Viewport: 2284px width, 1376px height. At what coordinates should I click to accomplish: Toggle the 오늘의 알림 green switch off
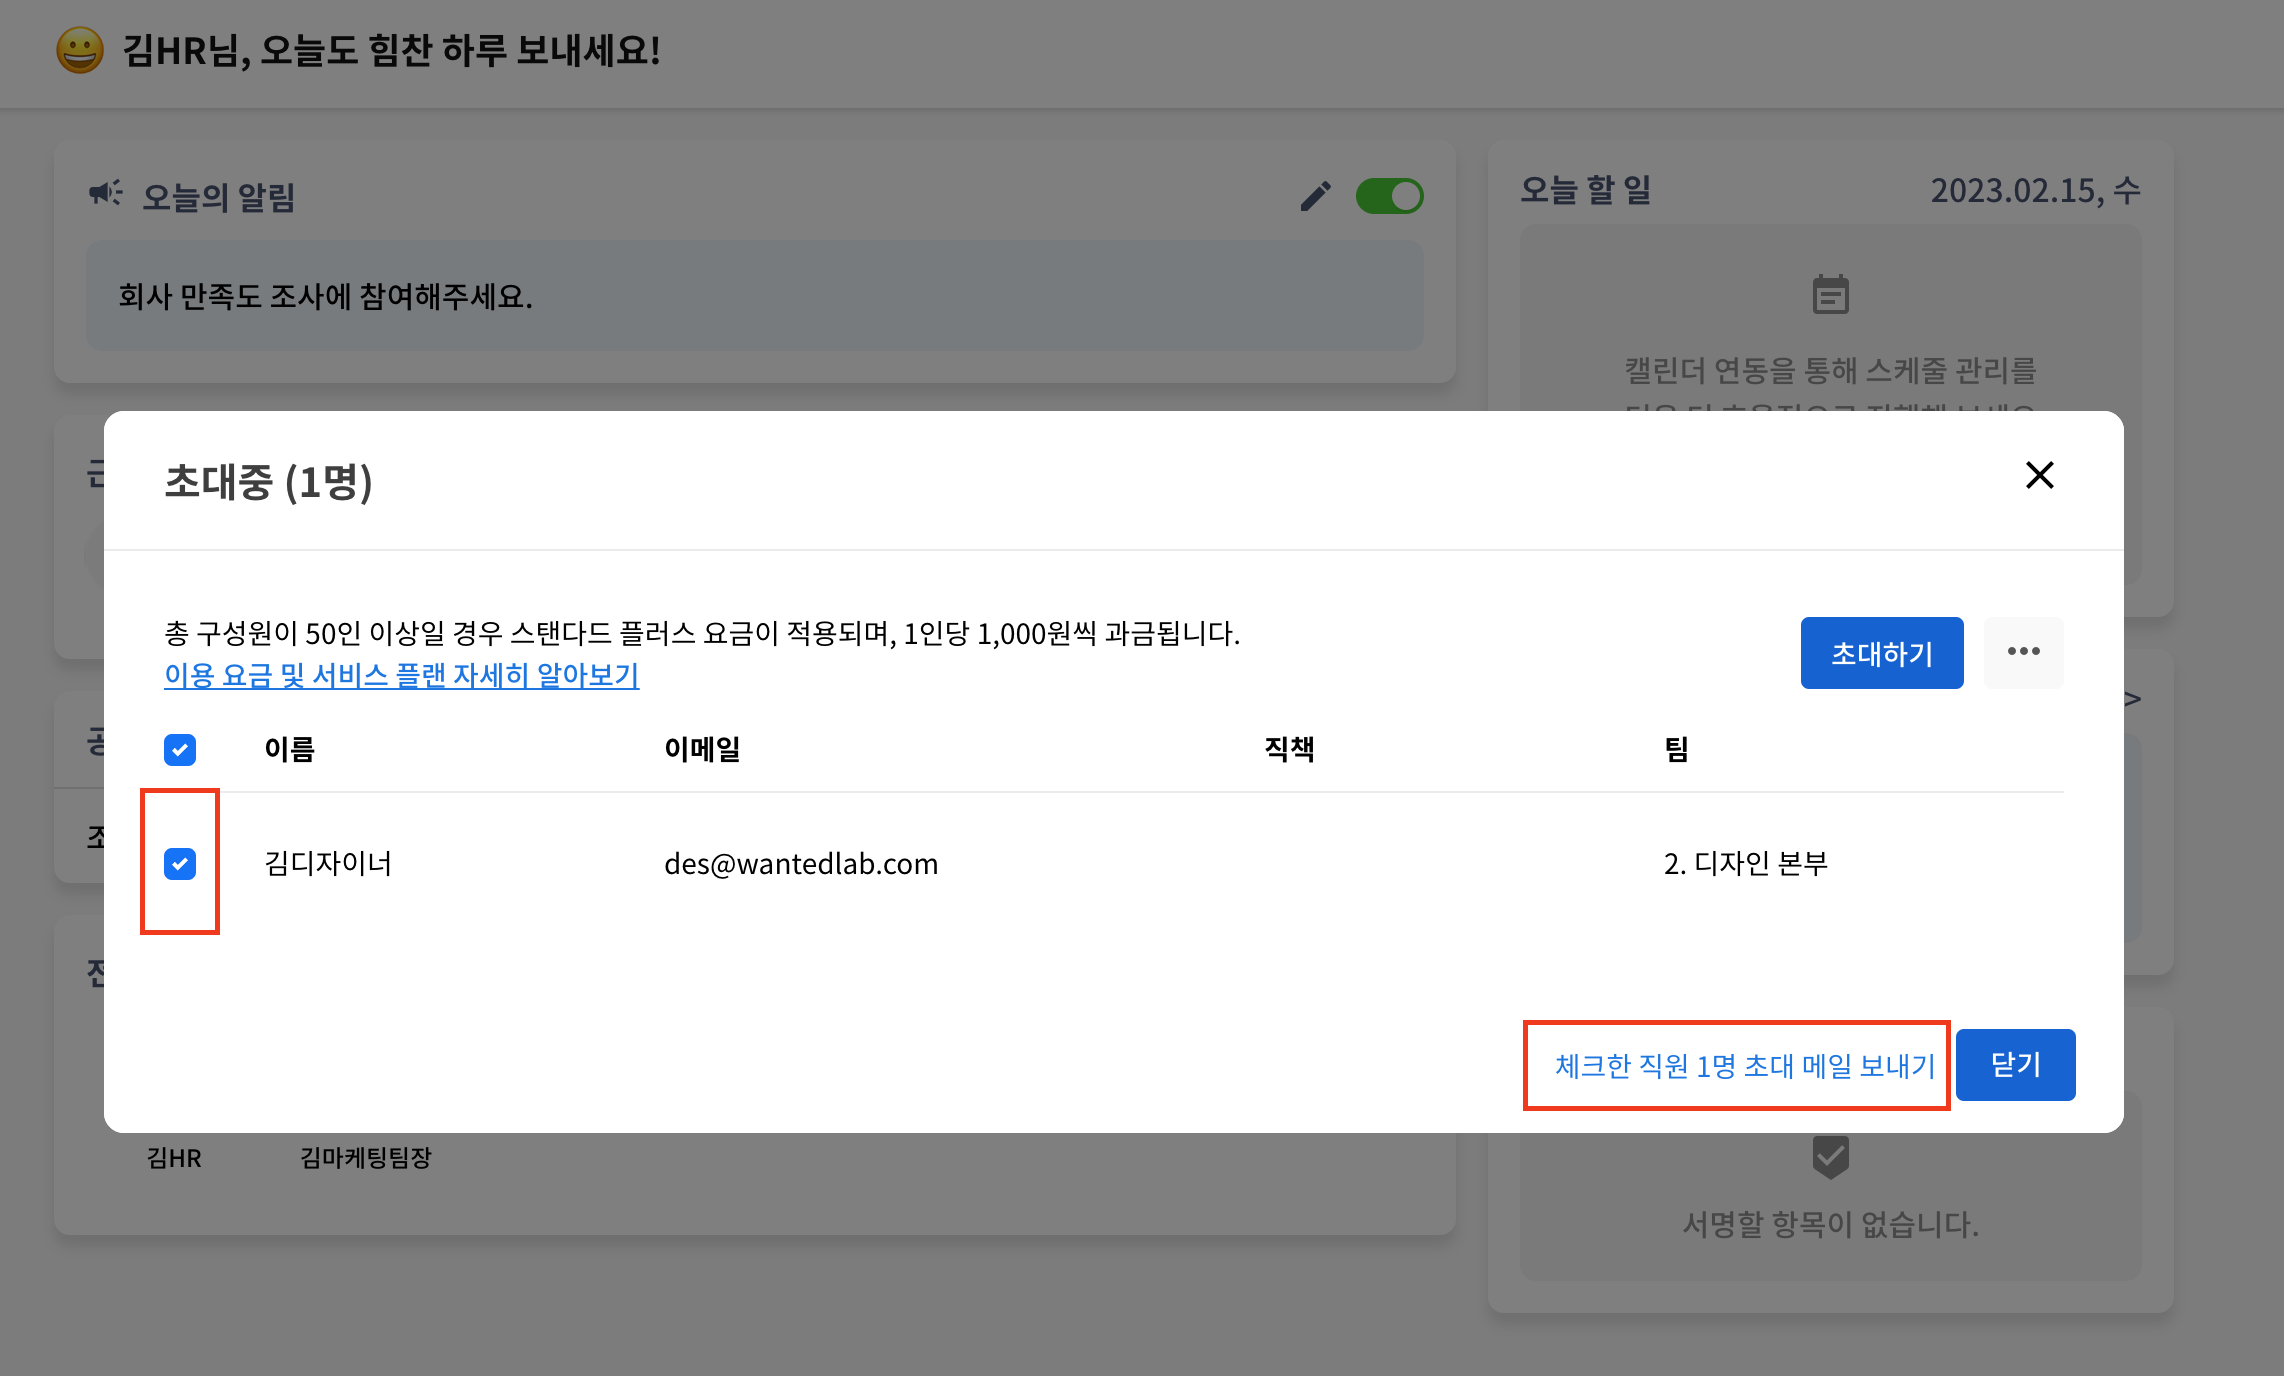(x=1389, y=196)
